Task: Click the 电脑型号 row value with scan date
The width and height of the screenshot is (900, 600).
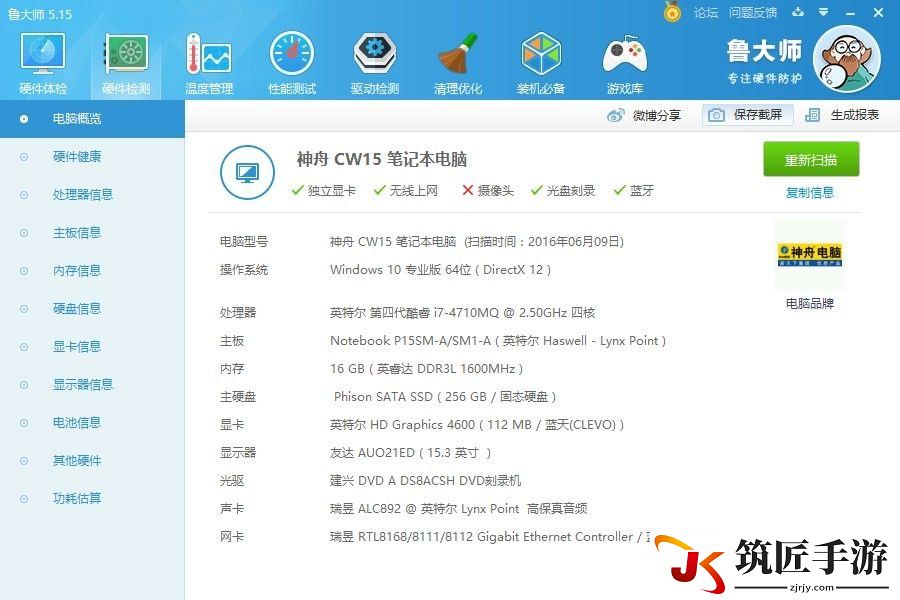Action: tap(476, 242)
